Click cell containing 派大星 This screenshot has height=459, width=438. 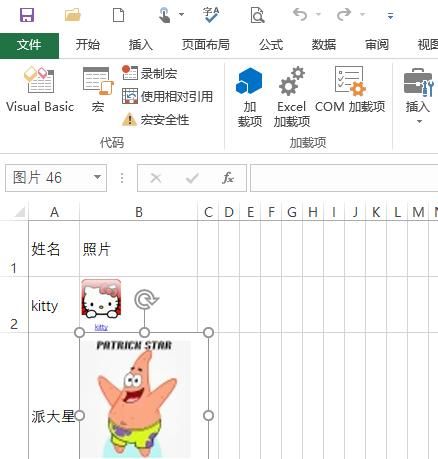tap(54, 397)
